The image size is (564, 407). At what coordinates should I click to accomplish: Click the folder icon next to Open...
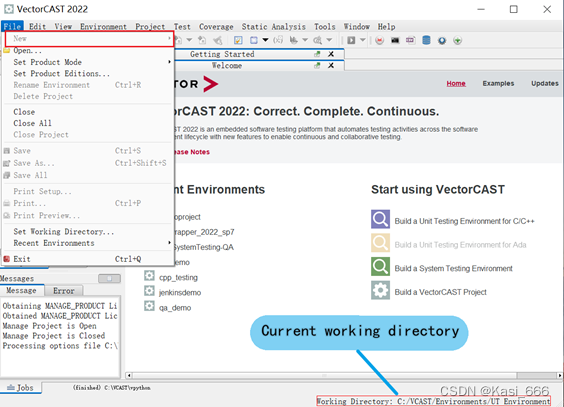[x=6, y=51]
